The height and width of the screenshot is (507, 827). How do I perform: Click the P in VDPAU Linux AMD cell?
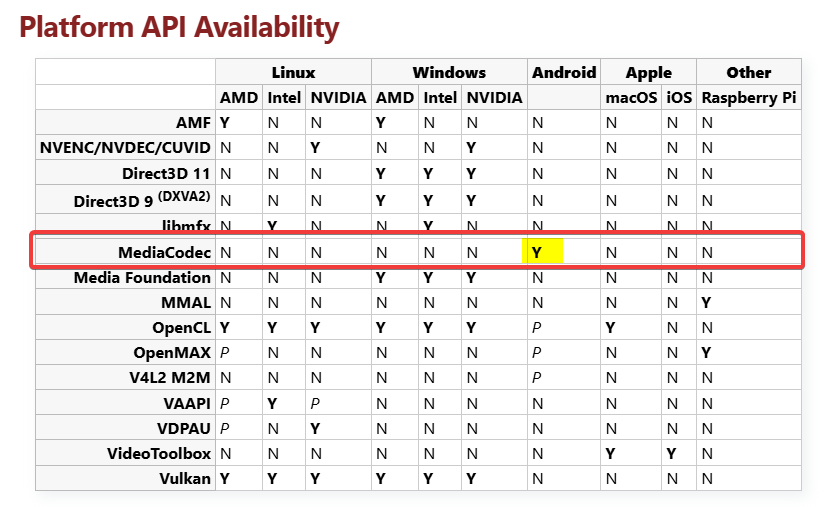click(225, 428)
